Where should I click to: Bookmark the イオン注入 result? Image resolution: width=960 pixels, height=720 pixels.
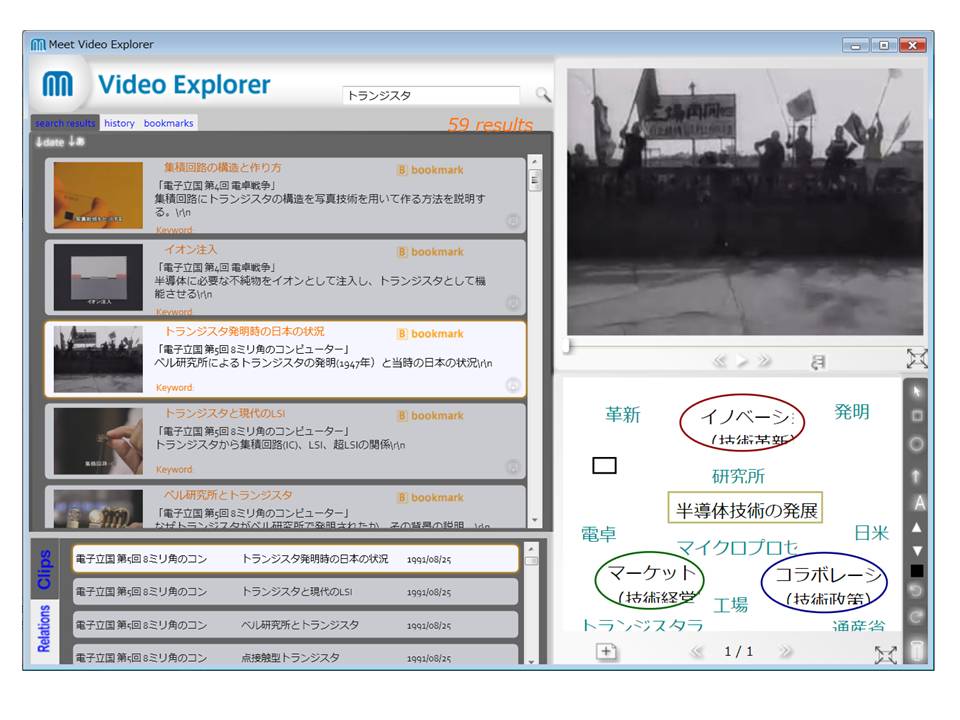coord(431,252)
